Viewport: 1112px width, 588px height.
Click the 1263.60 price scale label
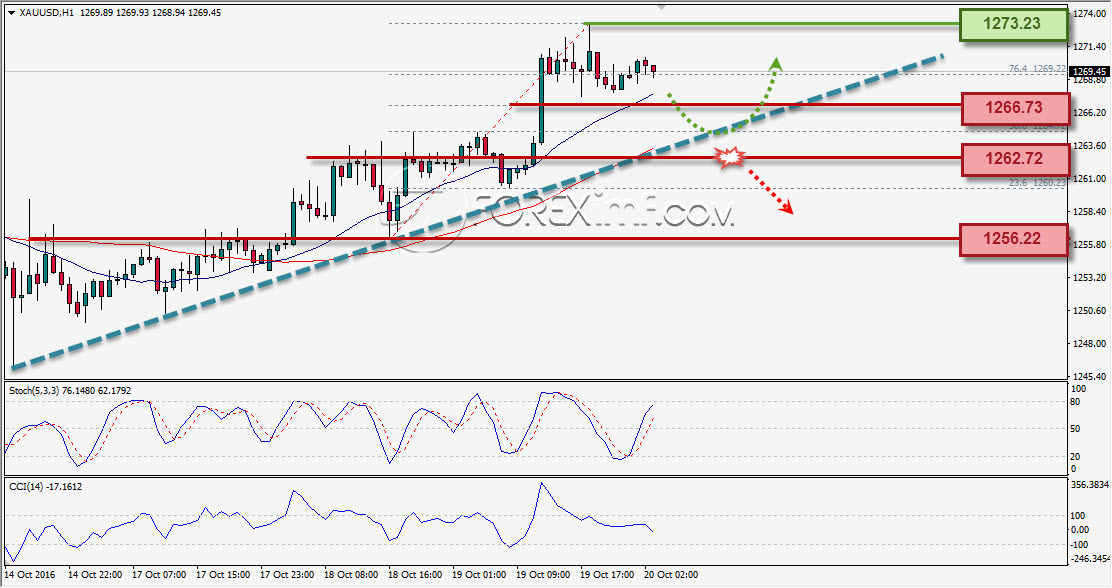(x=1090, y=145)
